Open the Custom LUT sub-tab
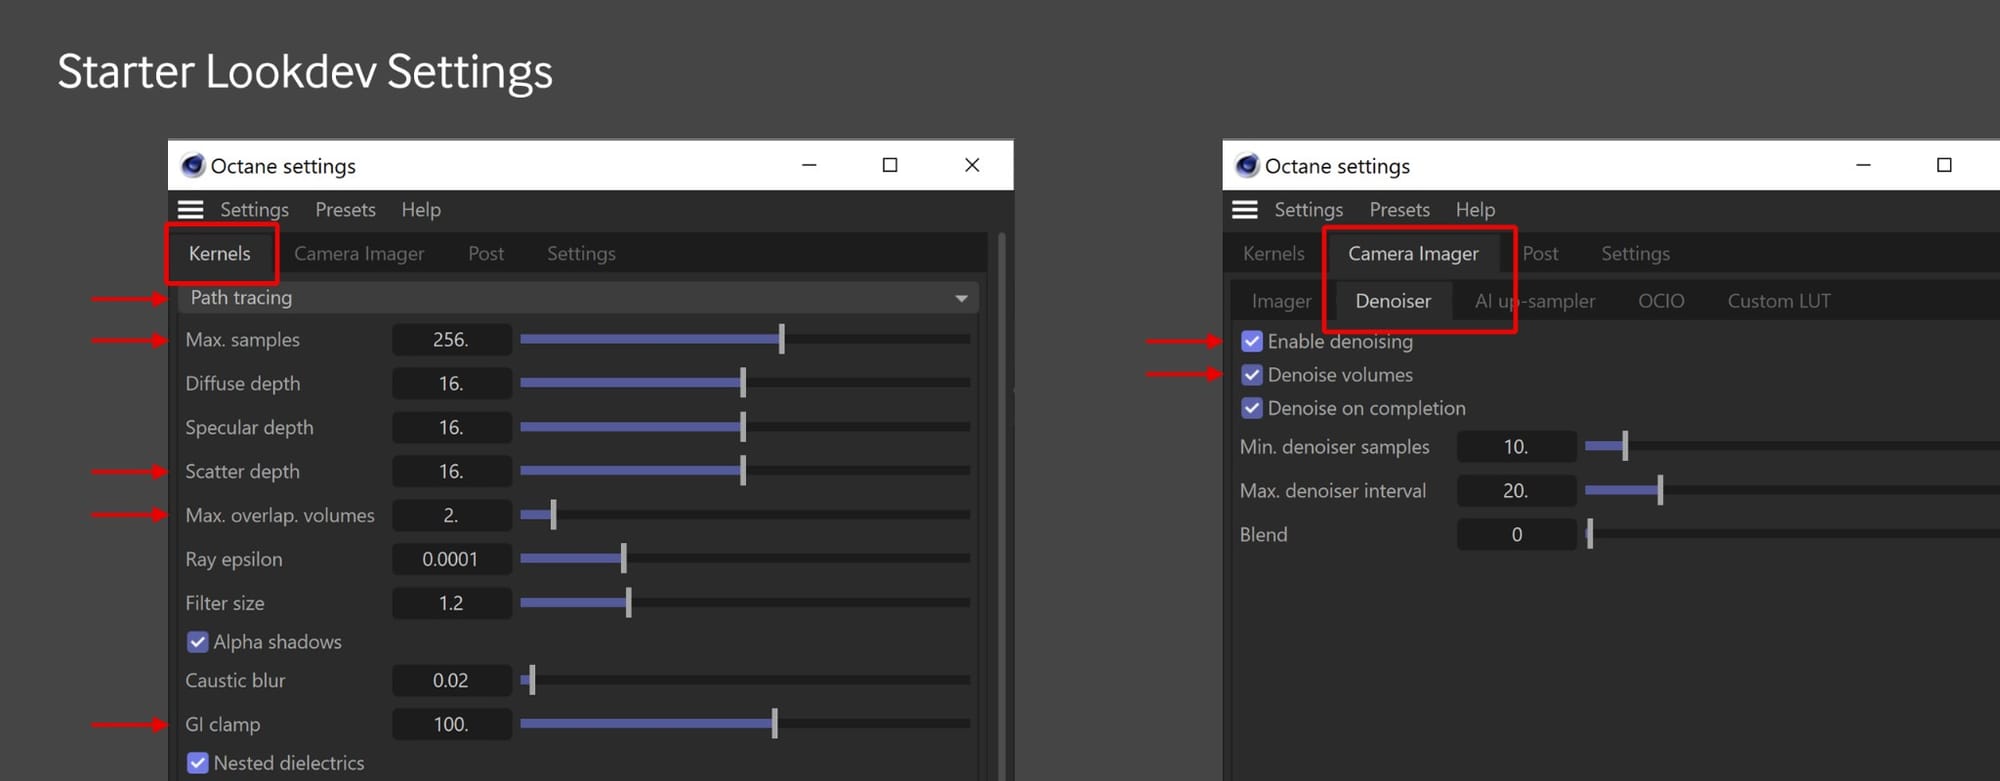Viewport: 2000px width, 781px height. click(1779, 301)
